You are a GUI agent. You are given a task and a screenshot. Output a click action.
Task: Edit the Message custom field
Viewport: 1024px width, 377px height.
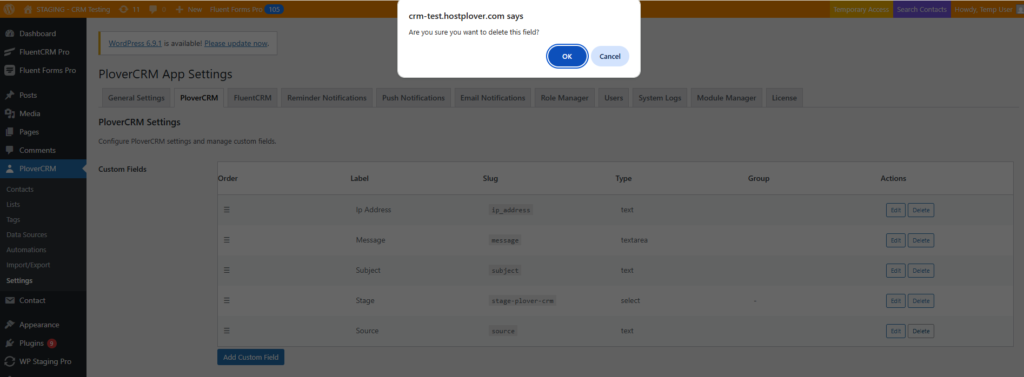[x=895, y=240]
